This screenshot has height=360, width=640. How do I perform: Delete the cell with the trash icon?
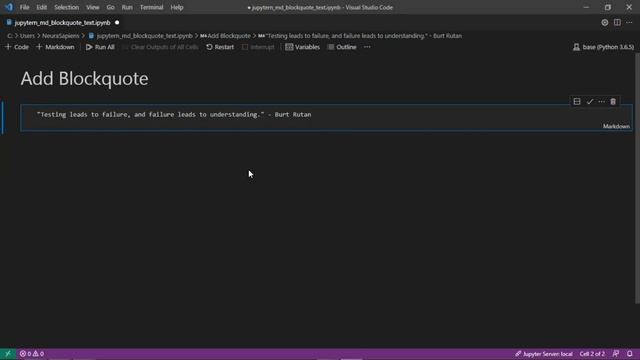(613, 102)
